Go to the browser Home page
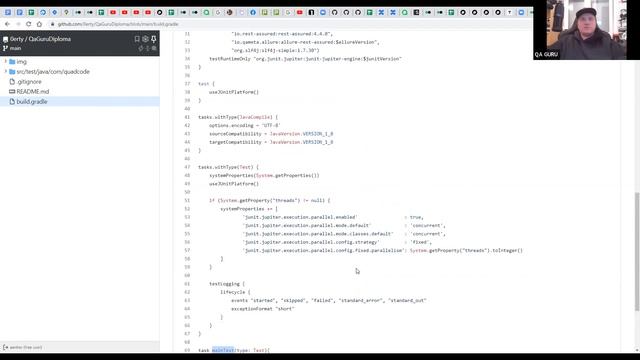Viewport: 640px width, 360px height. 39,24
